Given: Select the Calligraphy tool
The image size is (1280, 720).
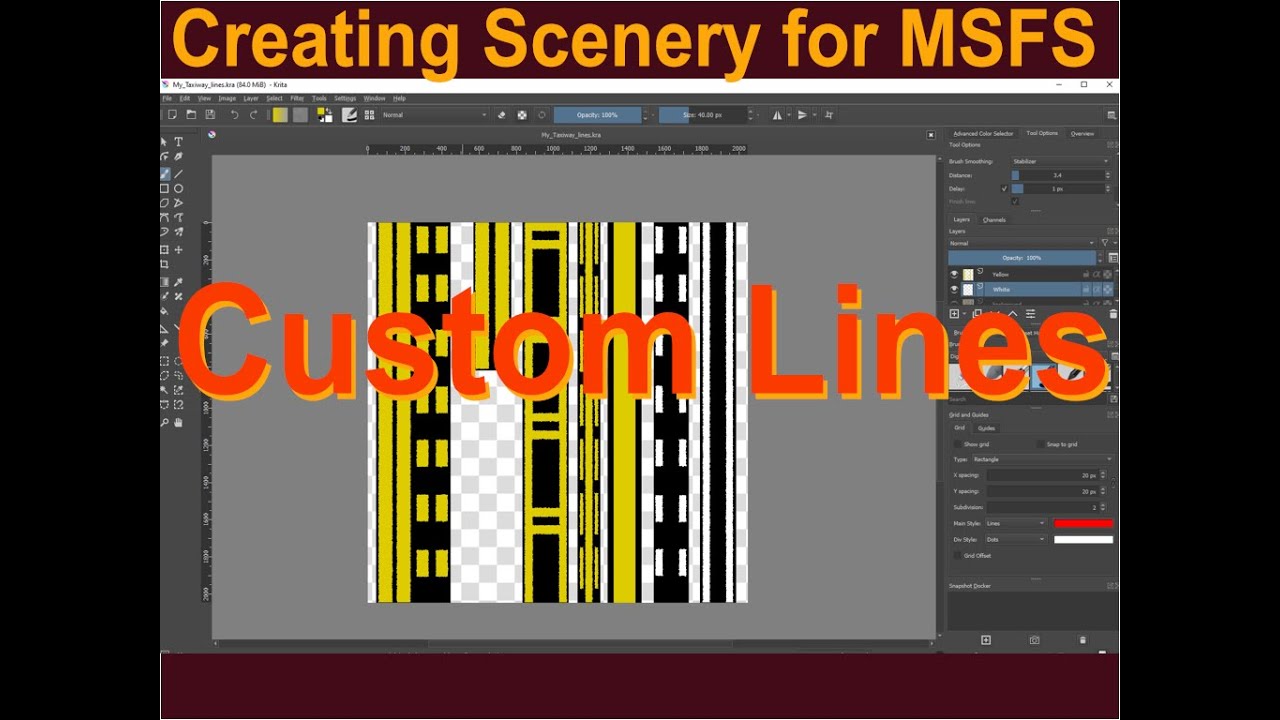Looking at the screenshot, I should 178,157.
